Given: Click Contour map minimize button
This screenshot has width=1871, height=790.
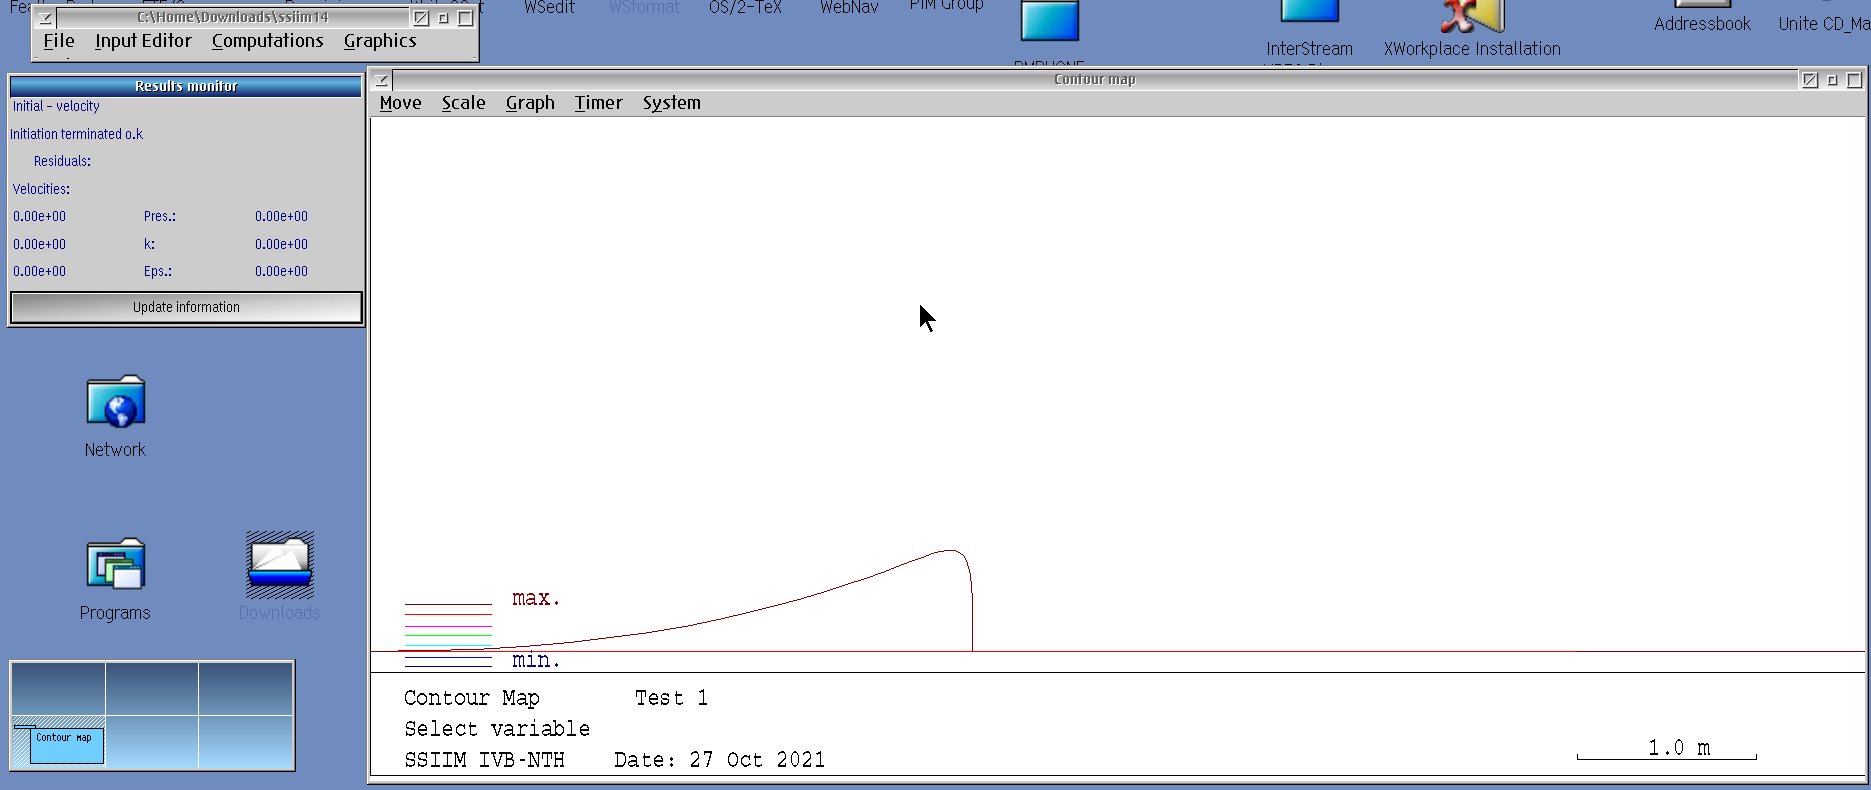Looking at the screenshot, I should point(1832,80).
